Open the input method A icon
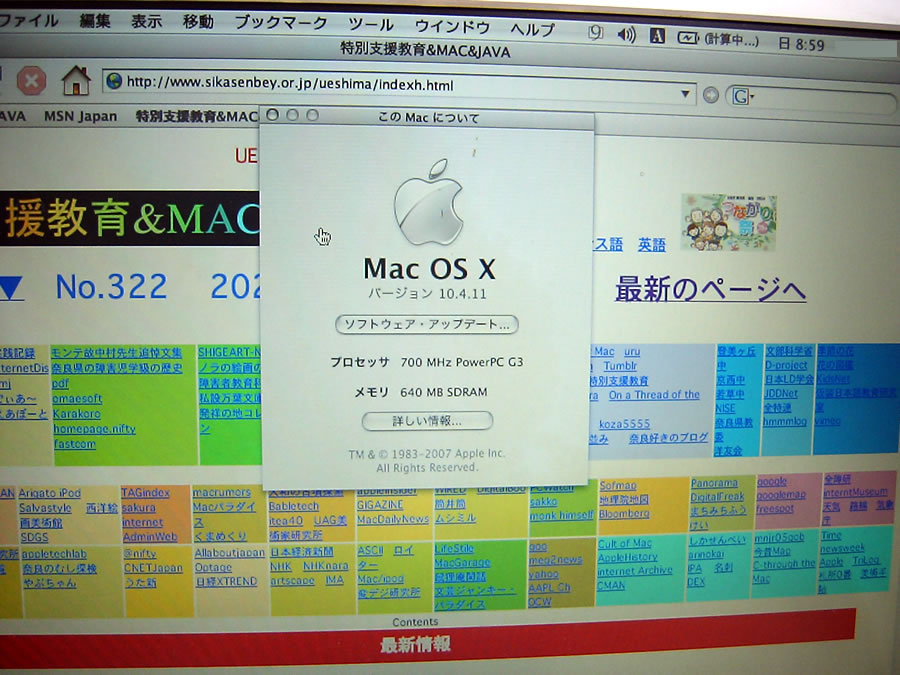This screenshot has height=675, width=900. coord(657,36)
